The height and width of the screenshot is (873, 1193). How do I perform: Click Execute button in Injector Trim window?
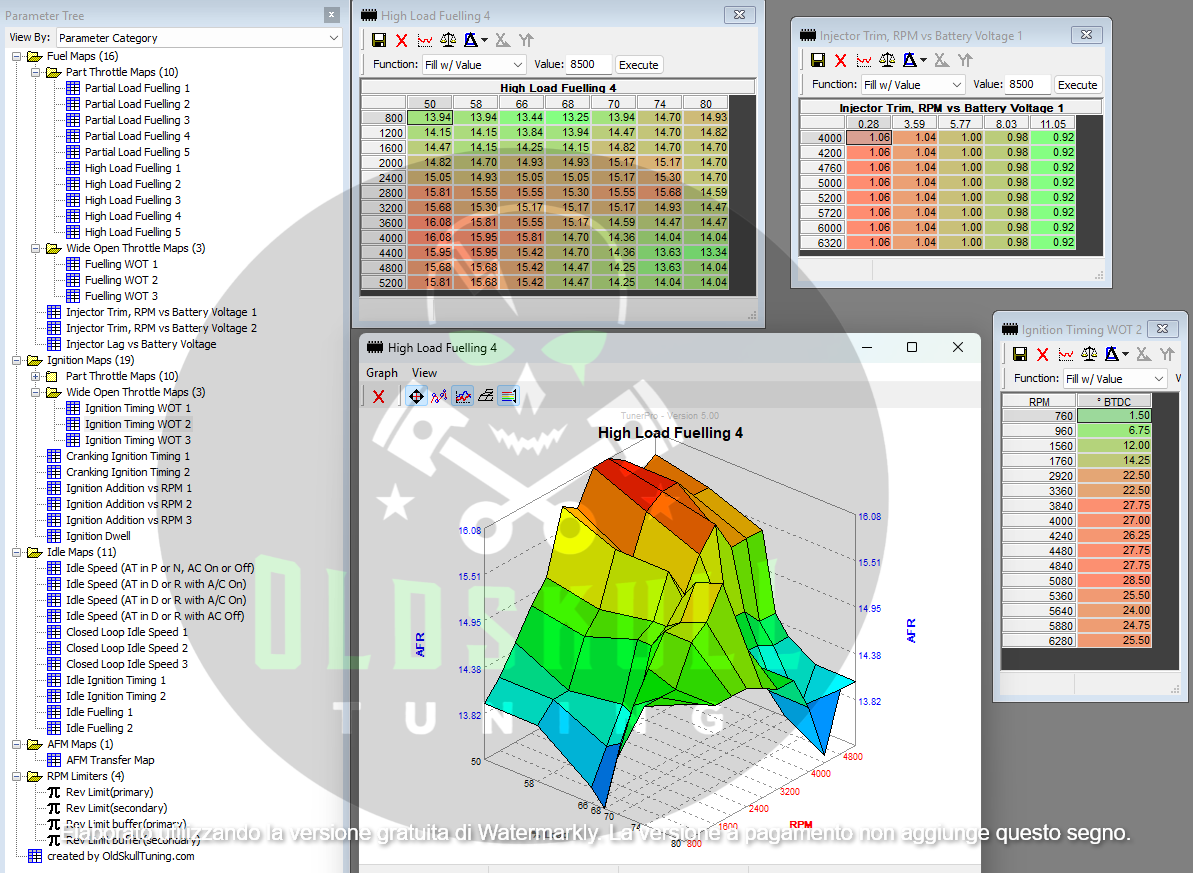point(1077,84)
